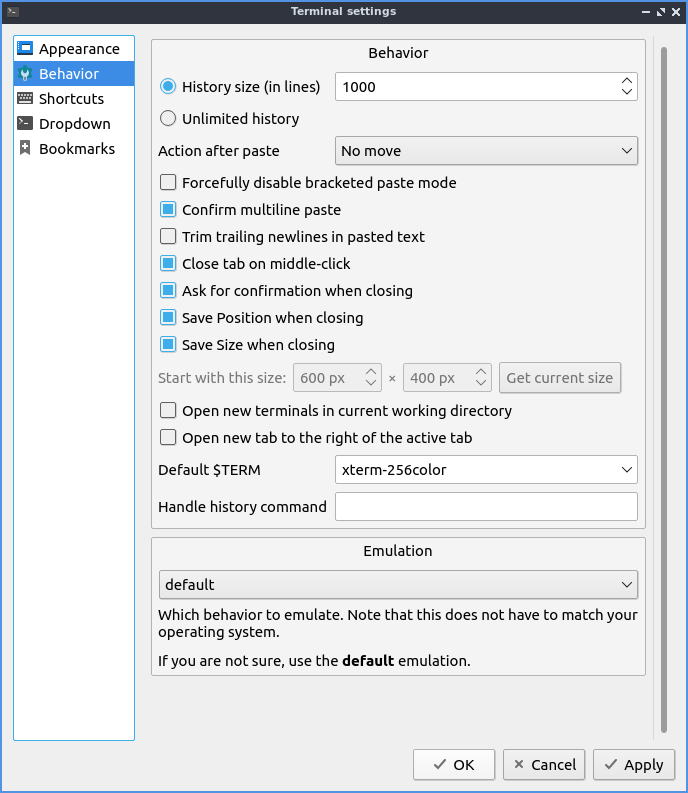Screen dimensions: 688x793
Task: Select the Unlimited history radio button
Action: point(168,119)
